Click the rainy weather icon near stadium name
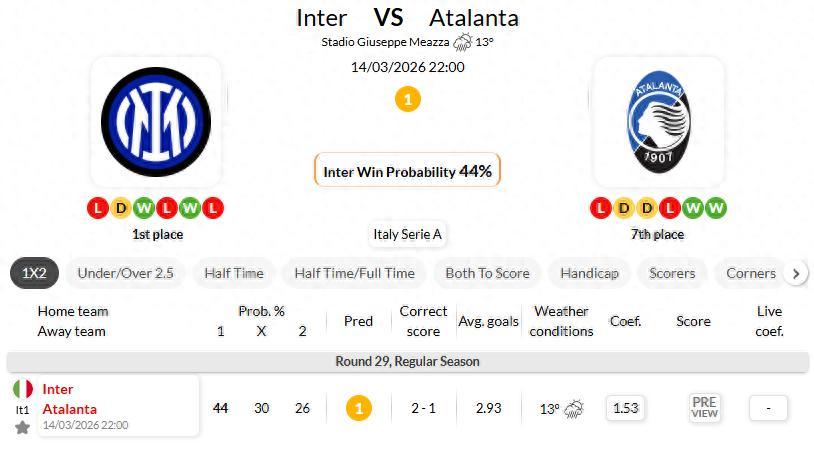Viewport: 814px width, 450px height. click(462, 42)
